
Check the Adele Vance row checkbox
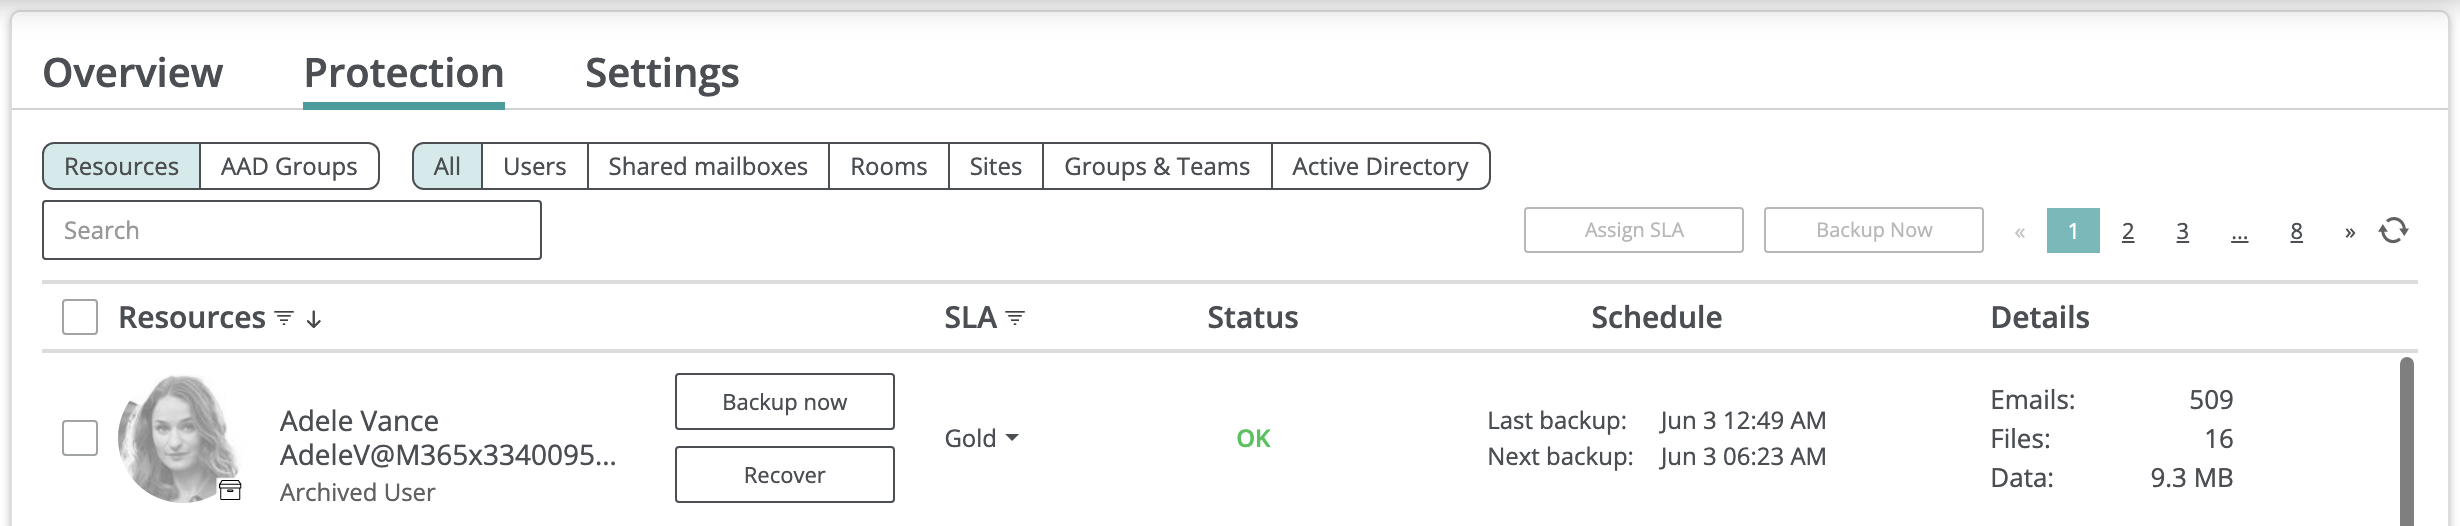tap(80, 438)
